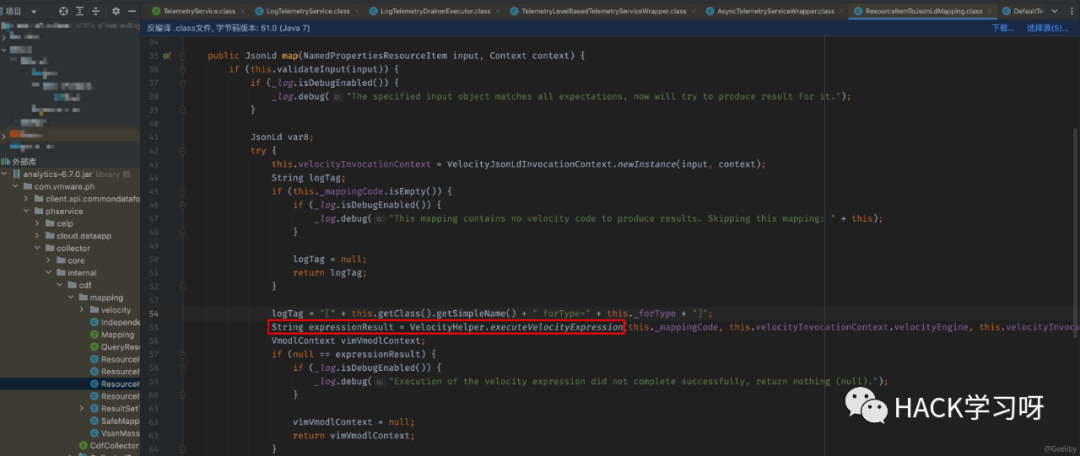The height and width of the screenshot is (456, 1080).
Task: Expand the ceip package
Action: pos(39,223)
